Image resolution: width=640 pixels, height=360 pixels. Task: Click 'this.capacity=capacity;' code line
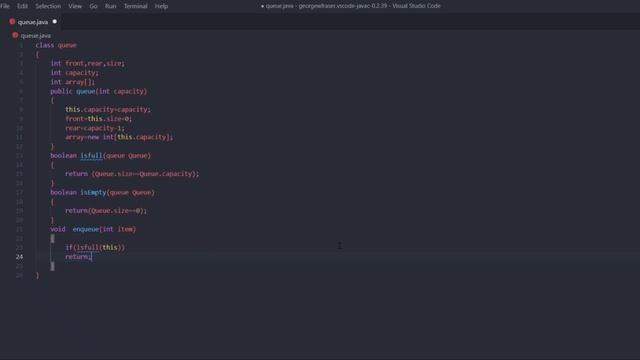pos(108,109)
